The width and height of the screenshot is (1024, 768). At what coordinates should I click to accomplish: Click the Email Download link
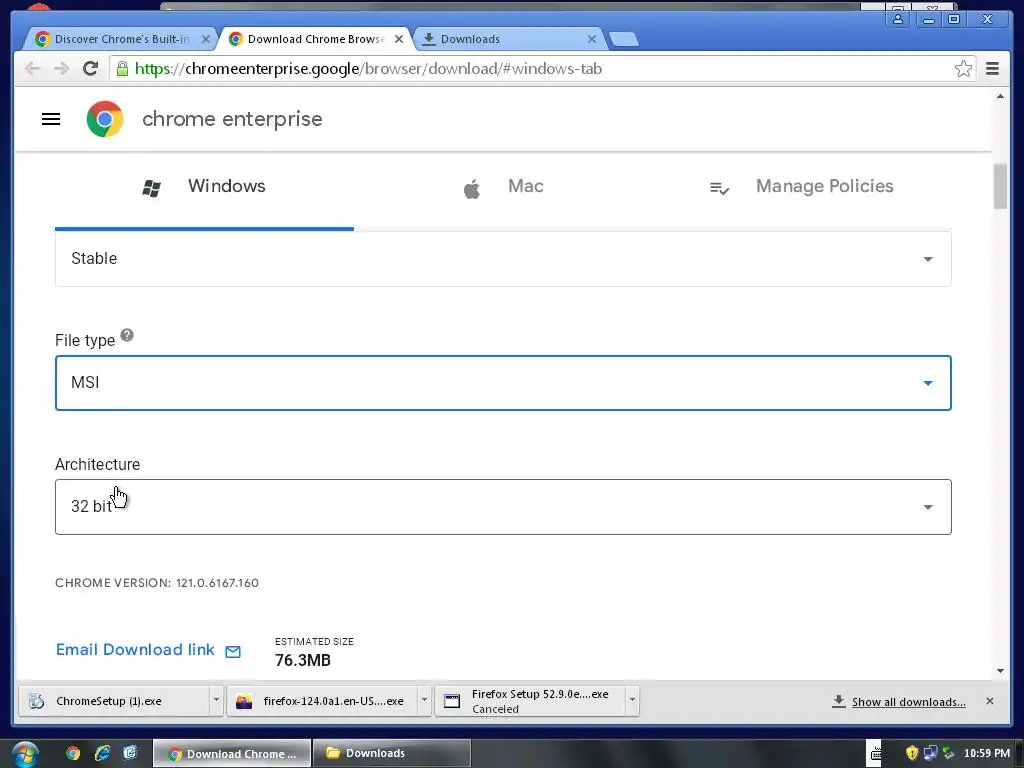pos(135,650)
